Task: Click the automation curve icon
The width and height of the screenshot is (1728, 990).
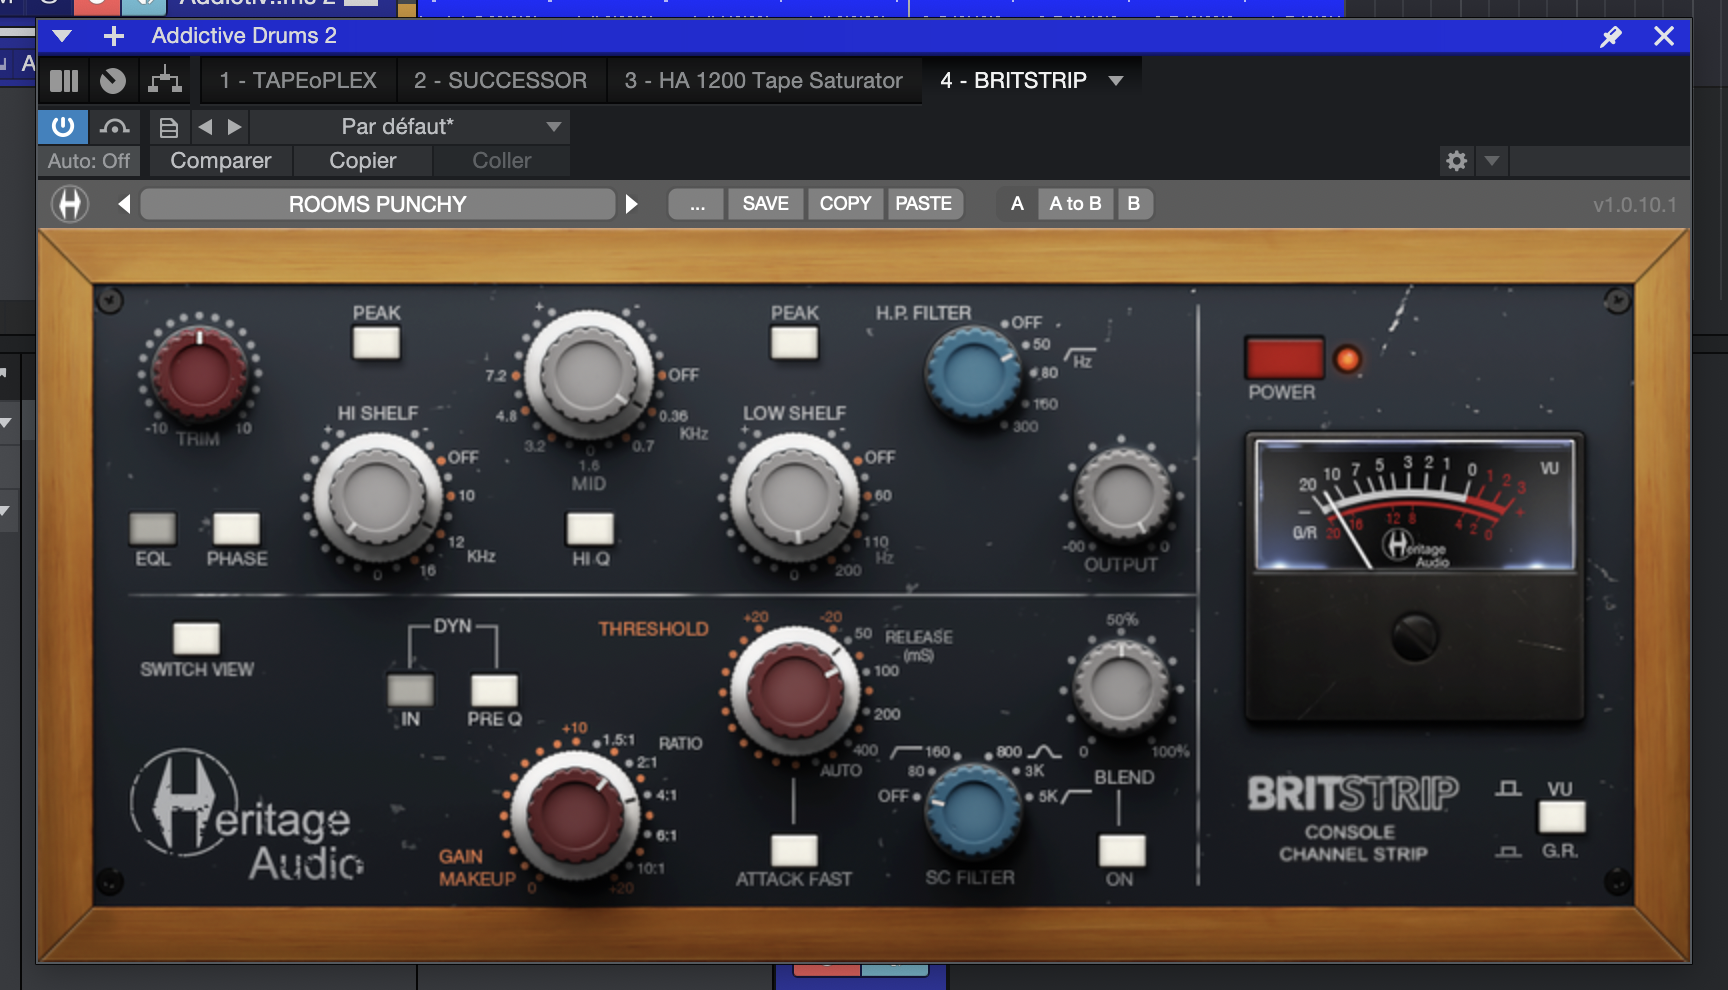Action: [x=115, y=127]
